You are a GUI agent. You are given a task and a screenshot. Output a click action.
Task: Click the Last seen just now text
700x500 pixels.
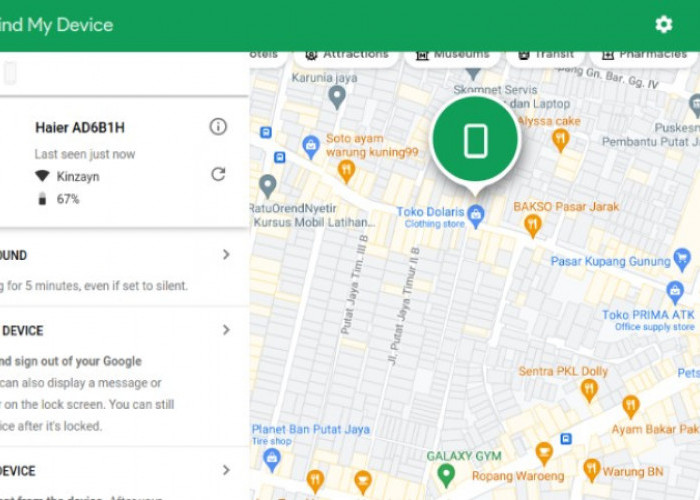(85, 154)
